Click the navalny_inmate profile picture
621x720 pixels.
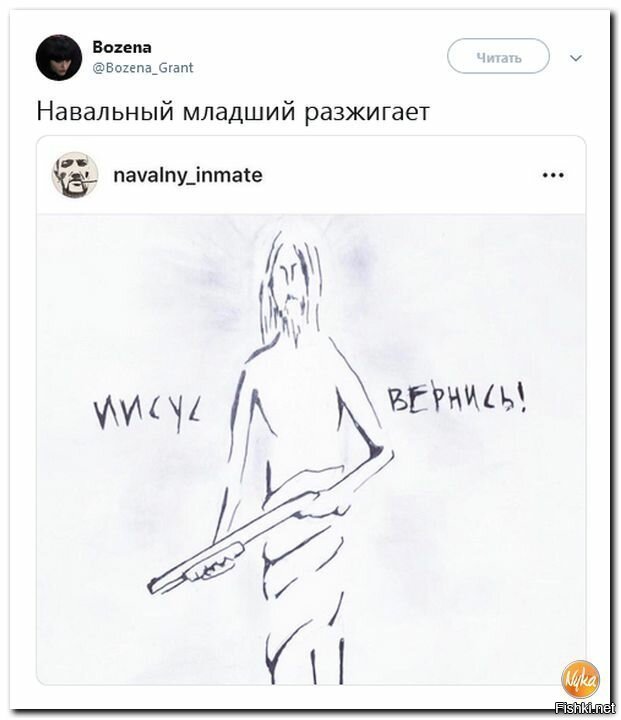(x=74, y=175)
